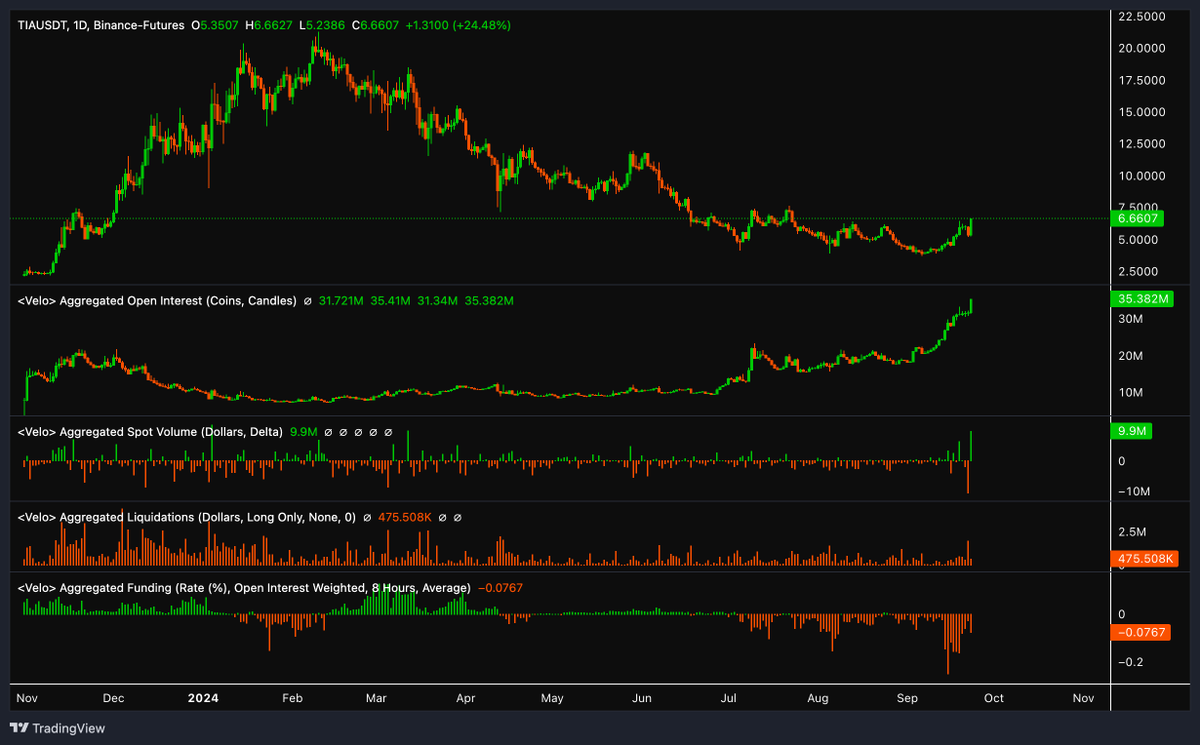This screenshot has width=1200, height=745.
Task: Click the 2024 time axis label
Action: (202, 697)
